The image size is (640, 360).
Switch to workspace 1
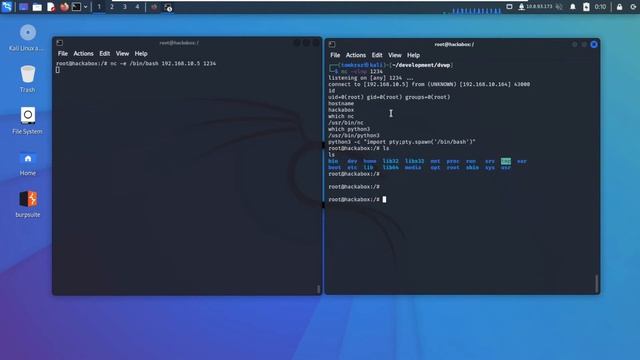point(99,7)
